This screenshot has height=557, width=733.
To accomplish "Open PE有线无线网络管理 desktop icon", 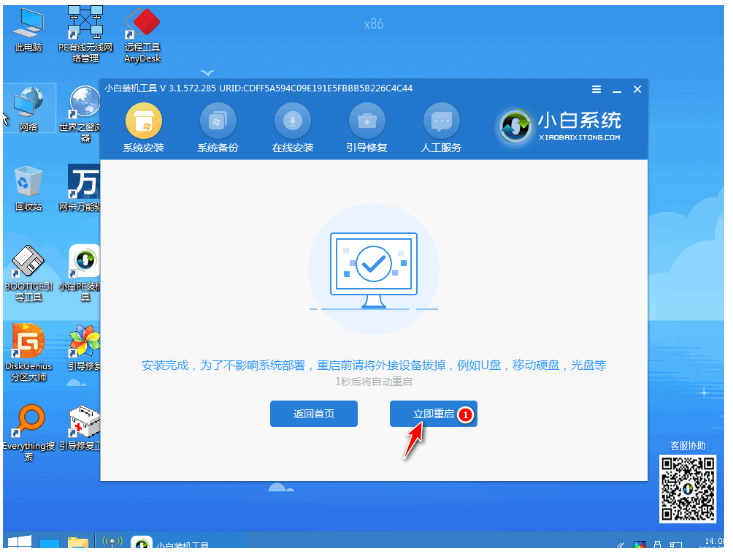I will pos(86,35).
